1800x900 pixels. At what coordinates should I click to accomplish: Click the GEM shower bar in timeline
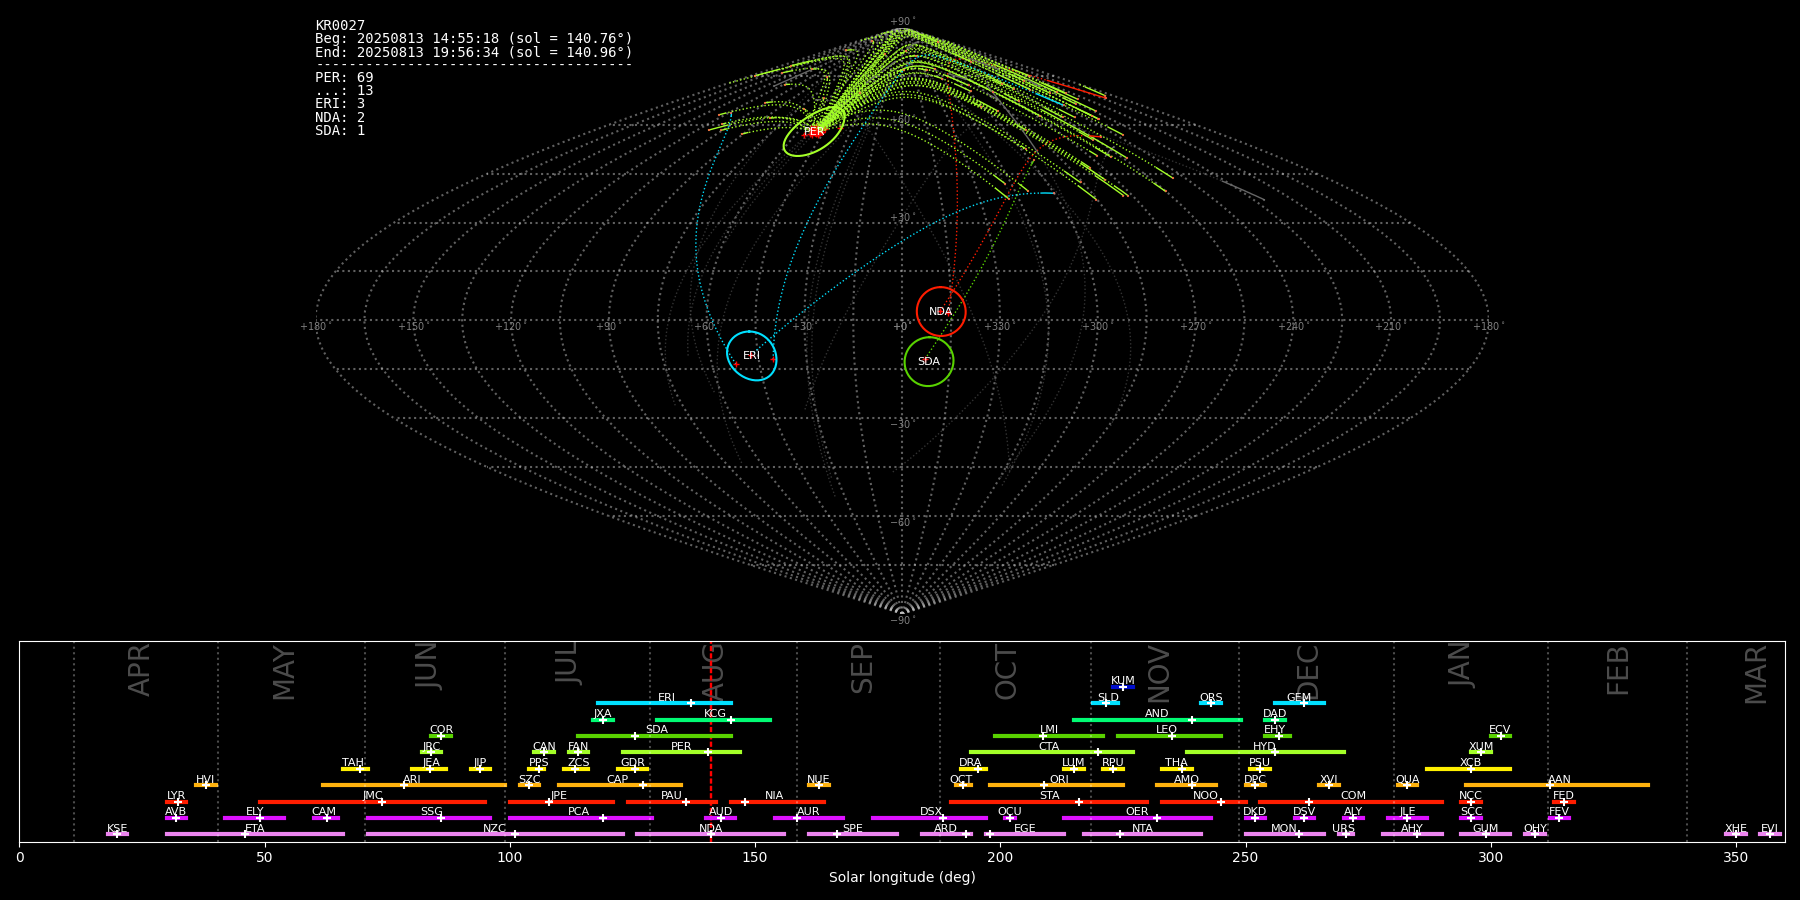coord(1299,703)
